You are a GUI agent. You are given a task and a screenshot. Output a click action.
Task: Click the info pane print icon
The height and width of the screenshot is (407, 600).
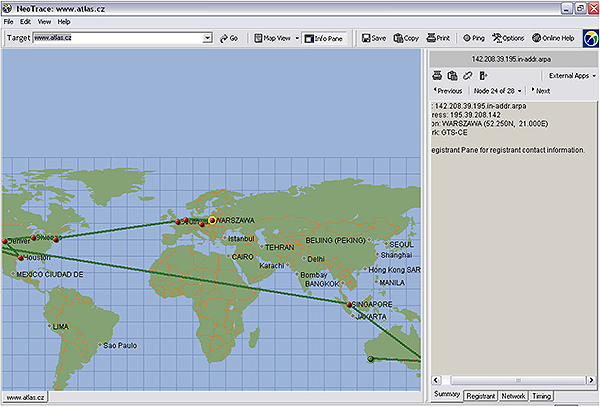(x=437, y=76)
